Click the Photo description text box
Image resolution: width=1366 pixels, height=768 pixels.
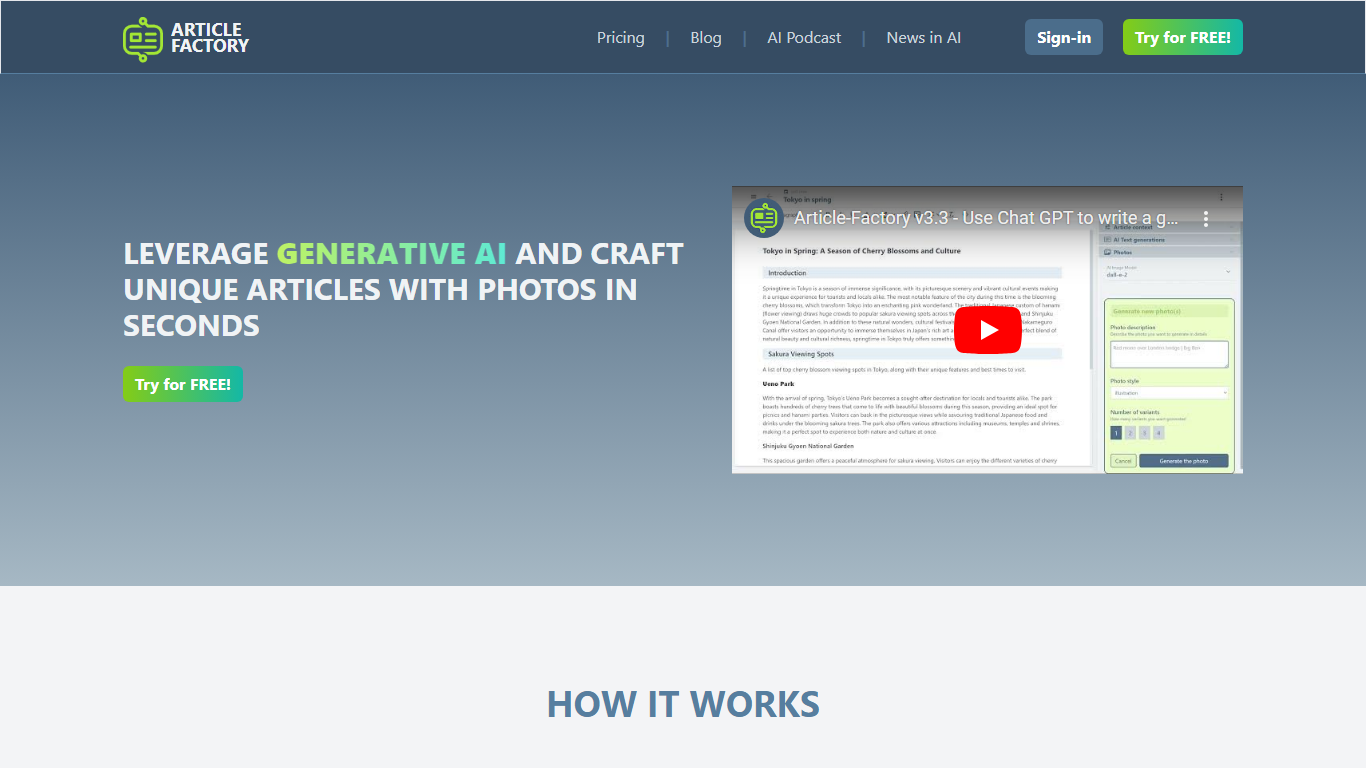[1169, 353]
